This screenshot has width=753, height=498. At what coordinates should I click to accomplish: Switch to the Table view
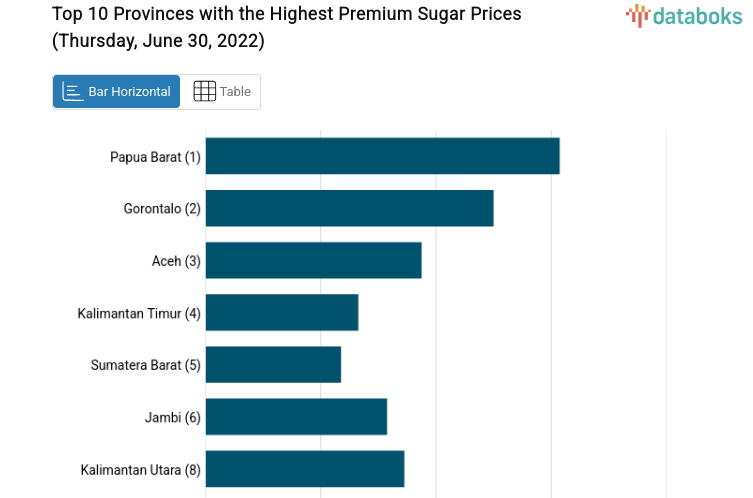221,92
